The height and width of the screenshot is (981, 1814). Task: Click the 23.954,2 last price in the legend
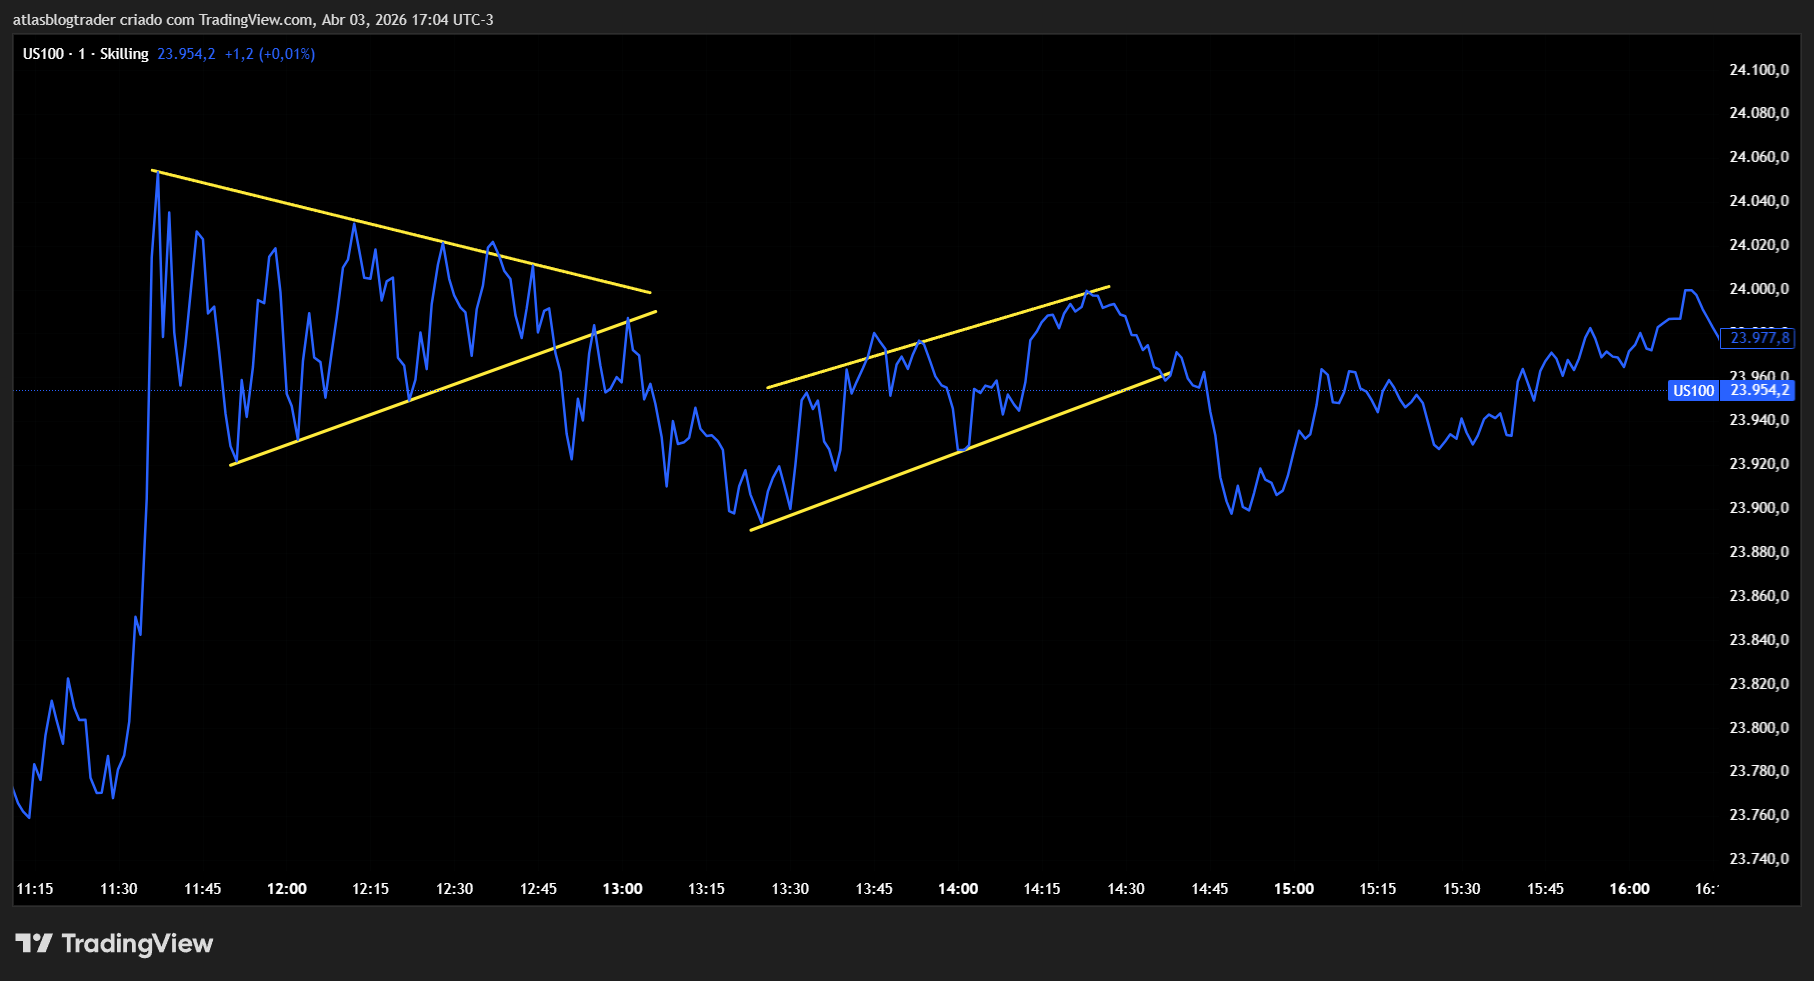click(x=186, y=54)
